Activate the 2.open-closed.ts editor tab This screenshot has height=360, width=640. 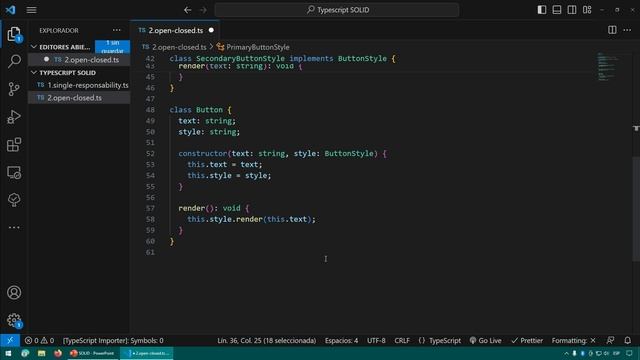pyautogui.click(x=176, y=30)
